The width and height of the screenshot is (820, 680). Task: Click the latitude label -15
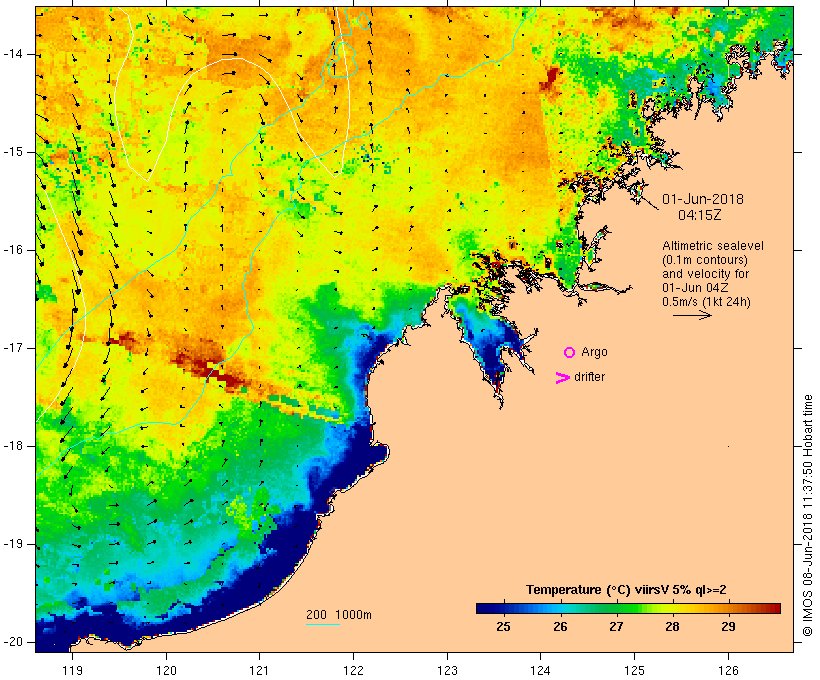coord(13,152)
